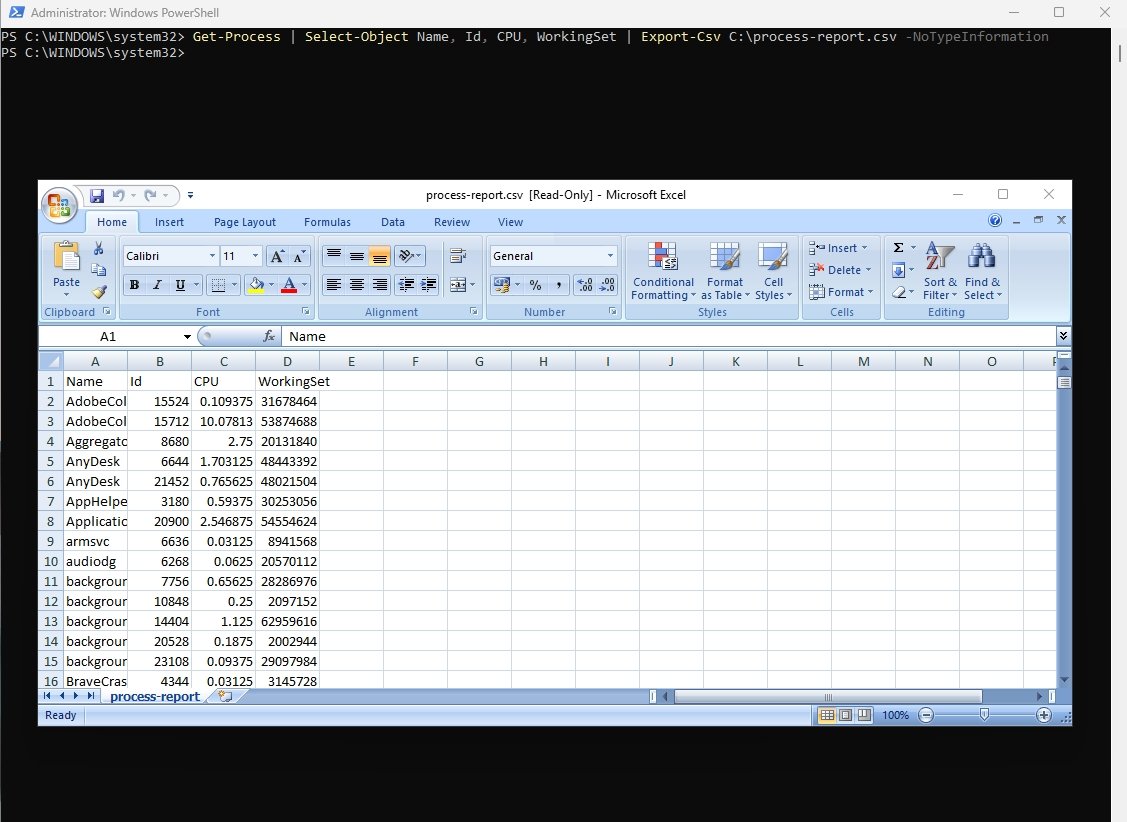Decrease font size with Shrink Font
The height and width of the screenshot is (822, 1127).
(x=299, y=256)
